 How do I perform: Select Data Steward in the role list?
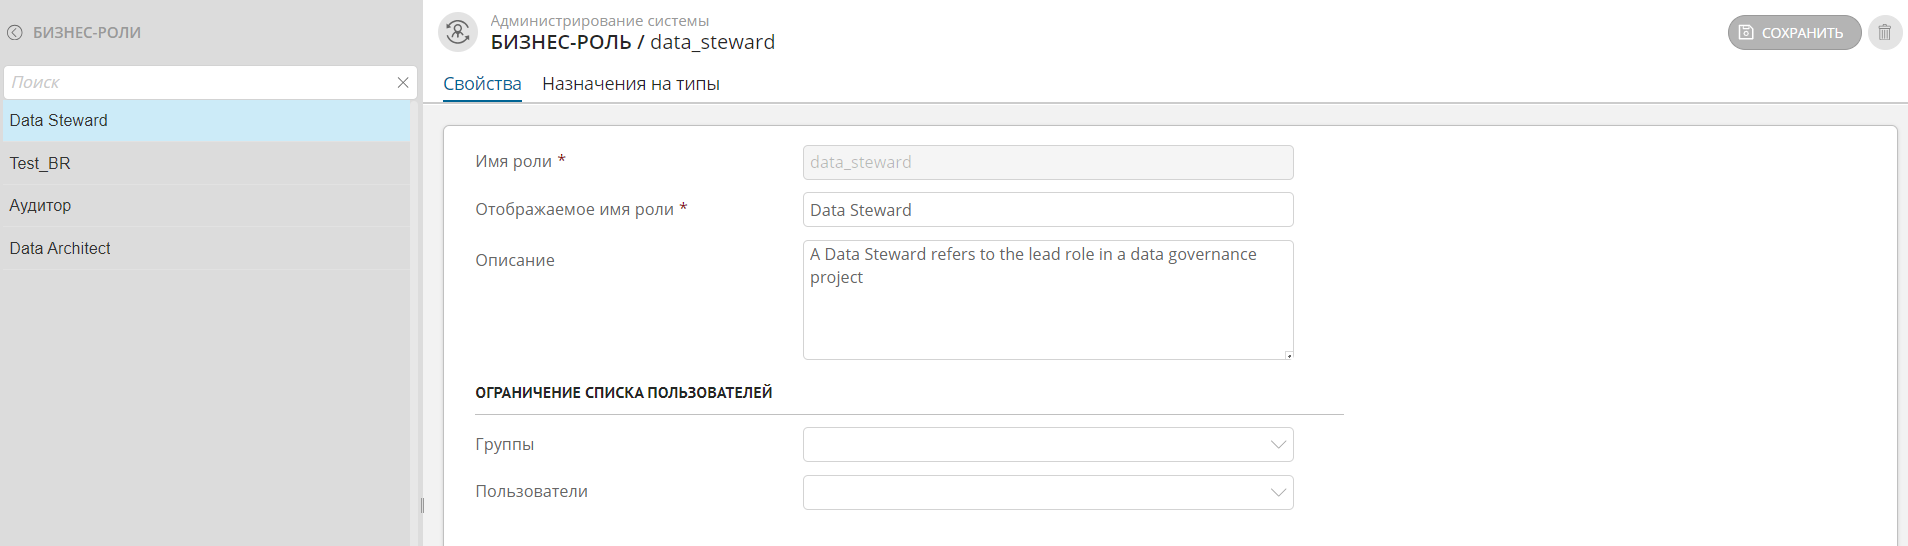click(59, 121)
